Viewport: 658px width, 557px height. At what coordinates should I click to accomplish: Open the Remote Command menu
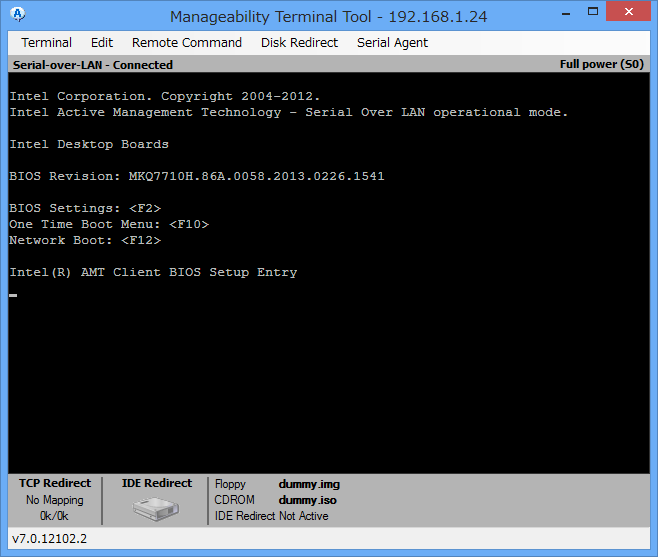click(x=187, y=43)
